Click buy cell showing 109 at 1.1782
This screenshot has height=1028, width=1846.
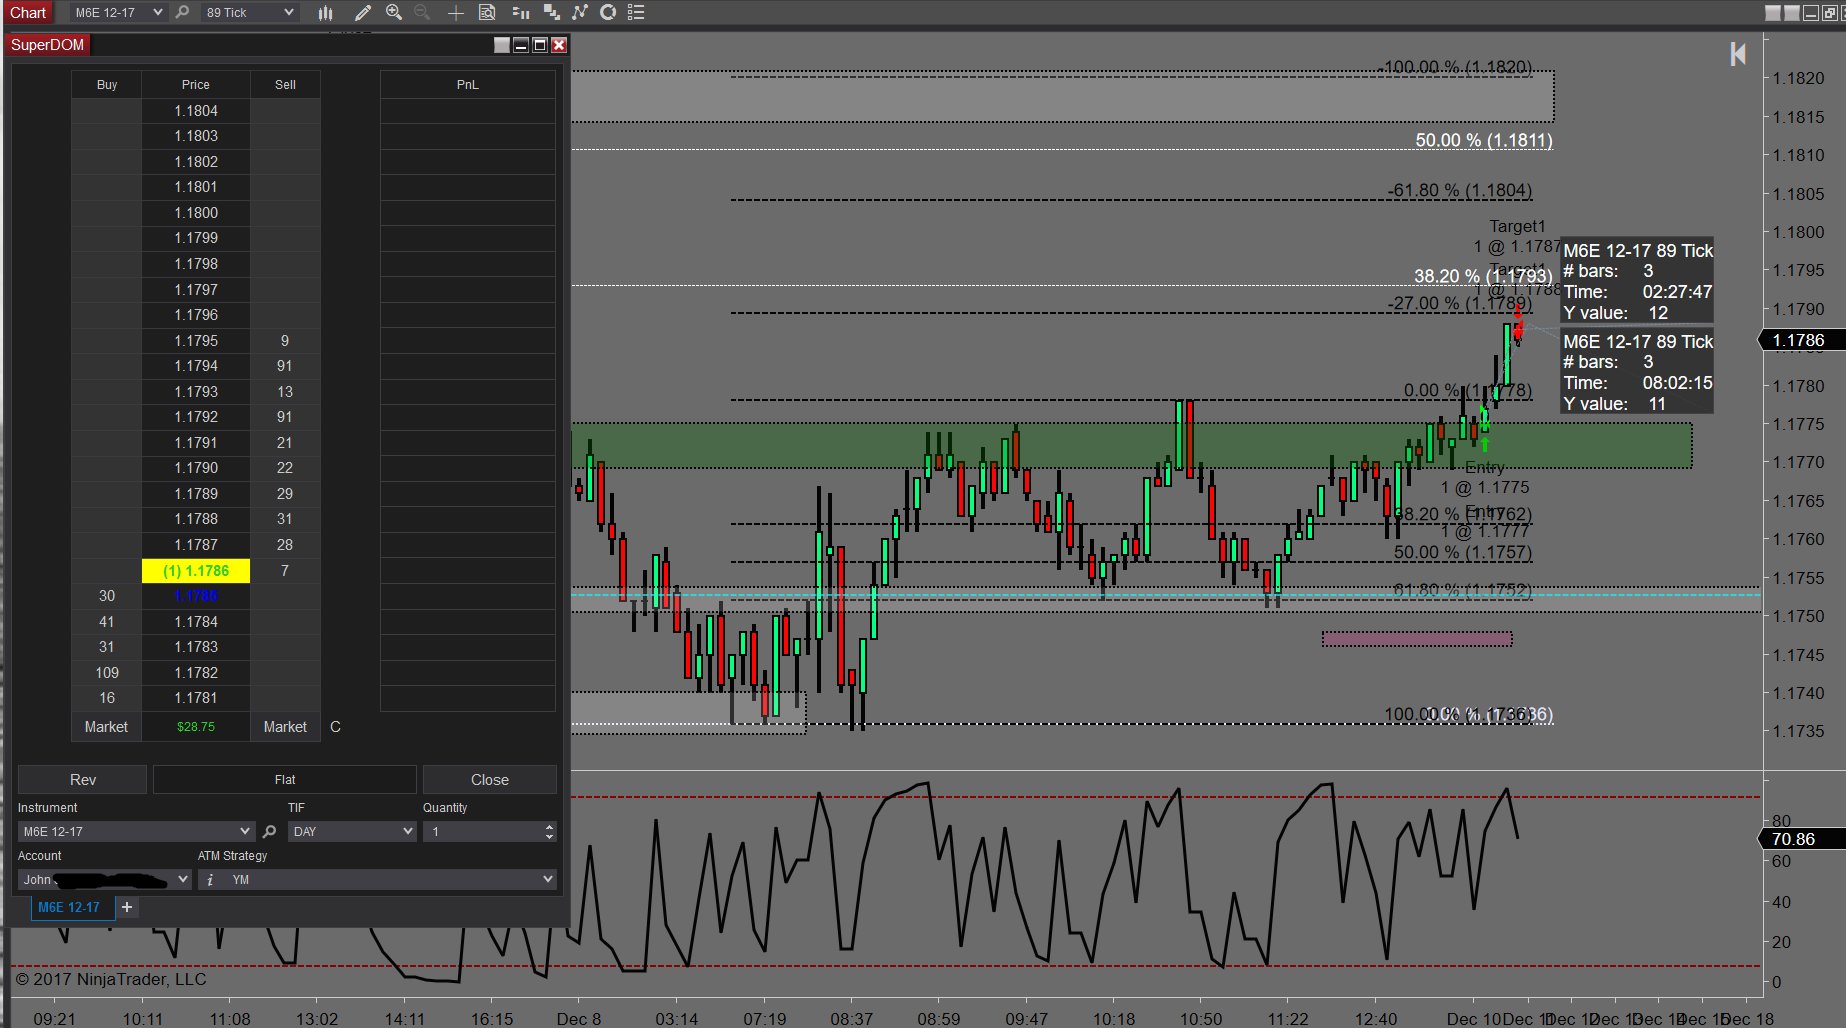coord(107,673)
